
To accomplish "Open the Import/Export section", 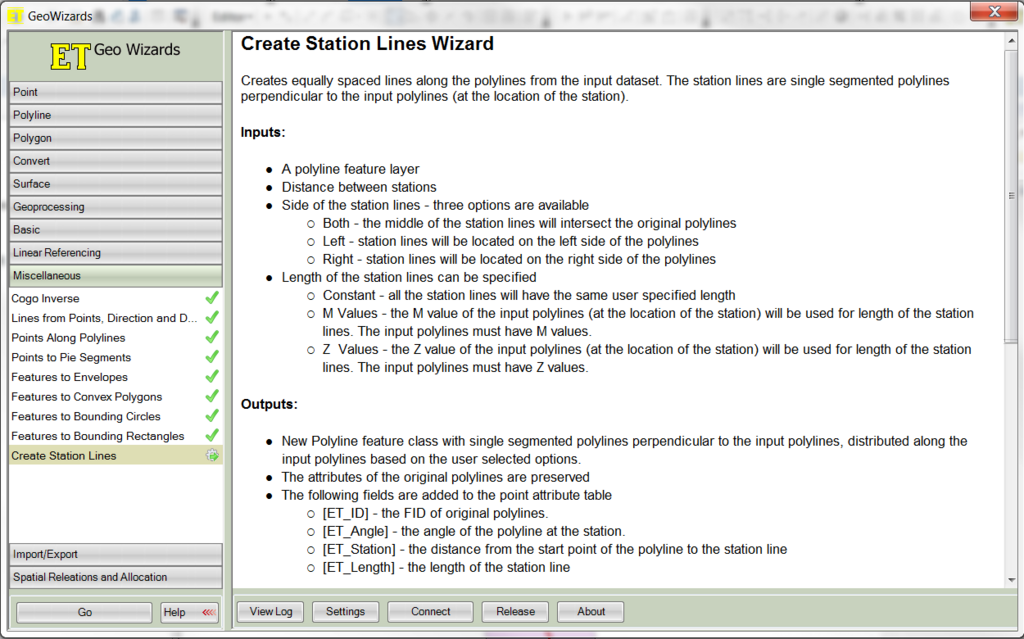I will (x=115, y=554).
